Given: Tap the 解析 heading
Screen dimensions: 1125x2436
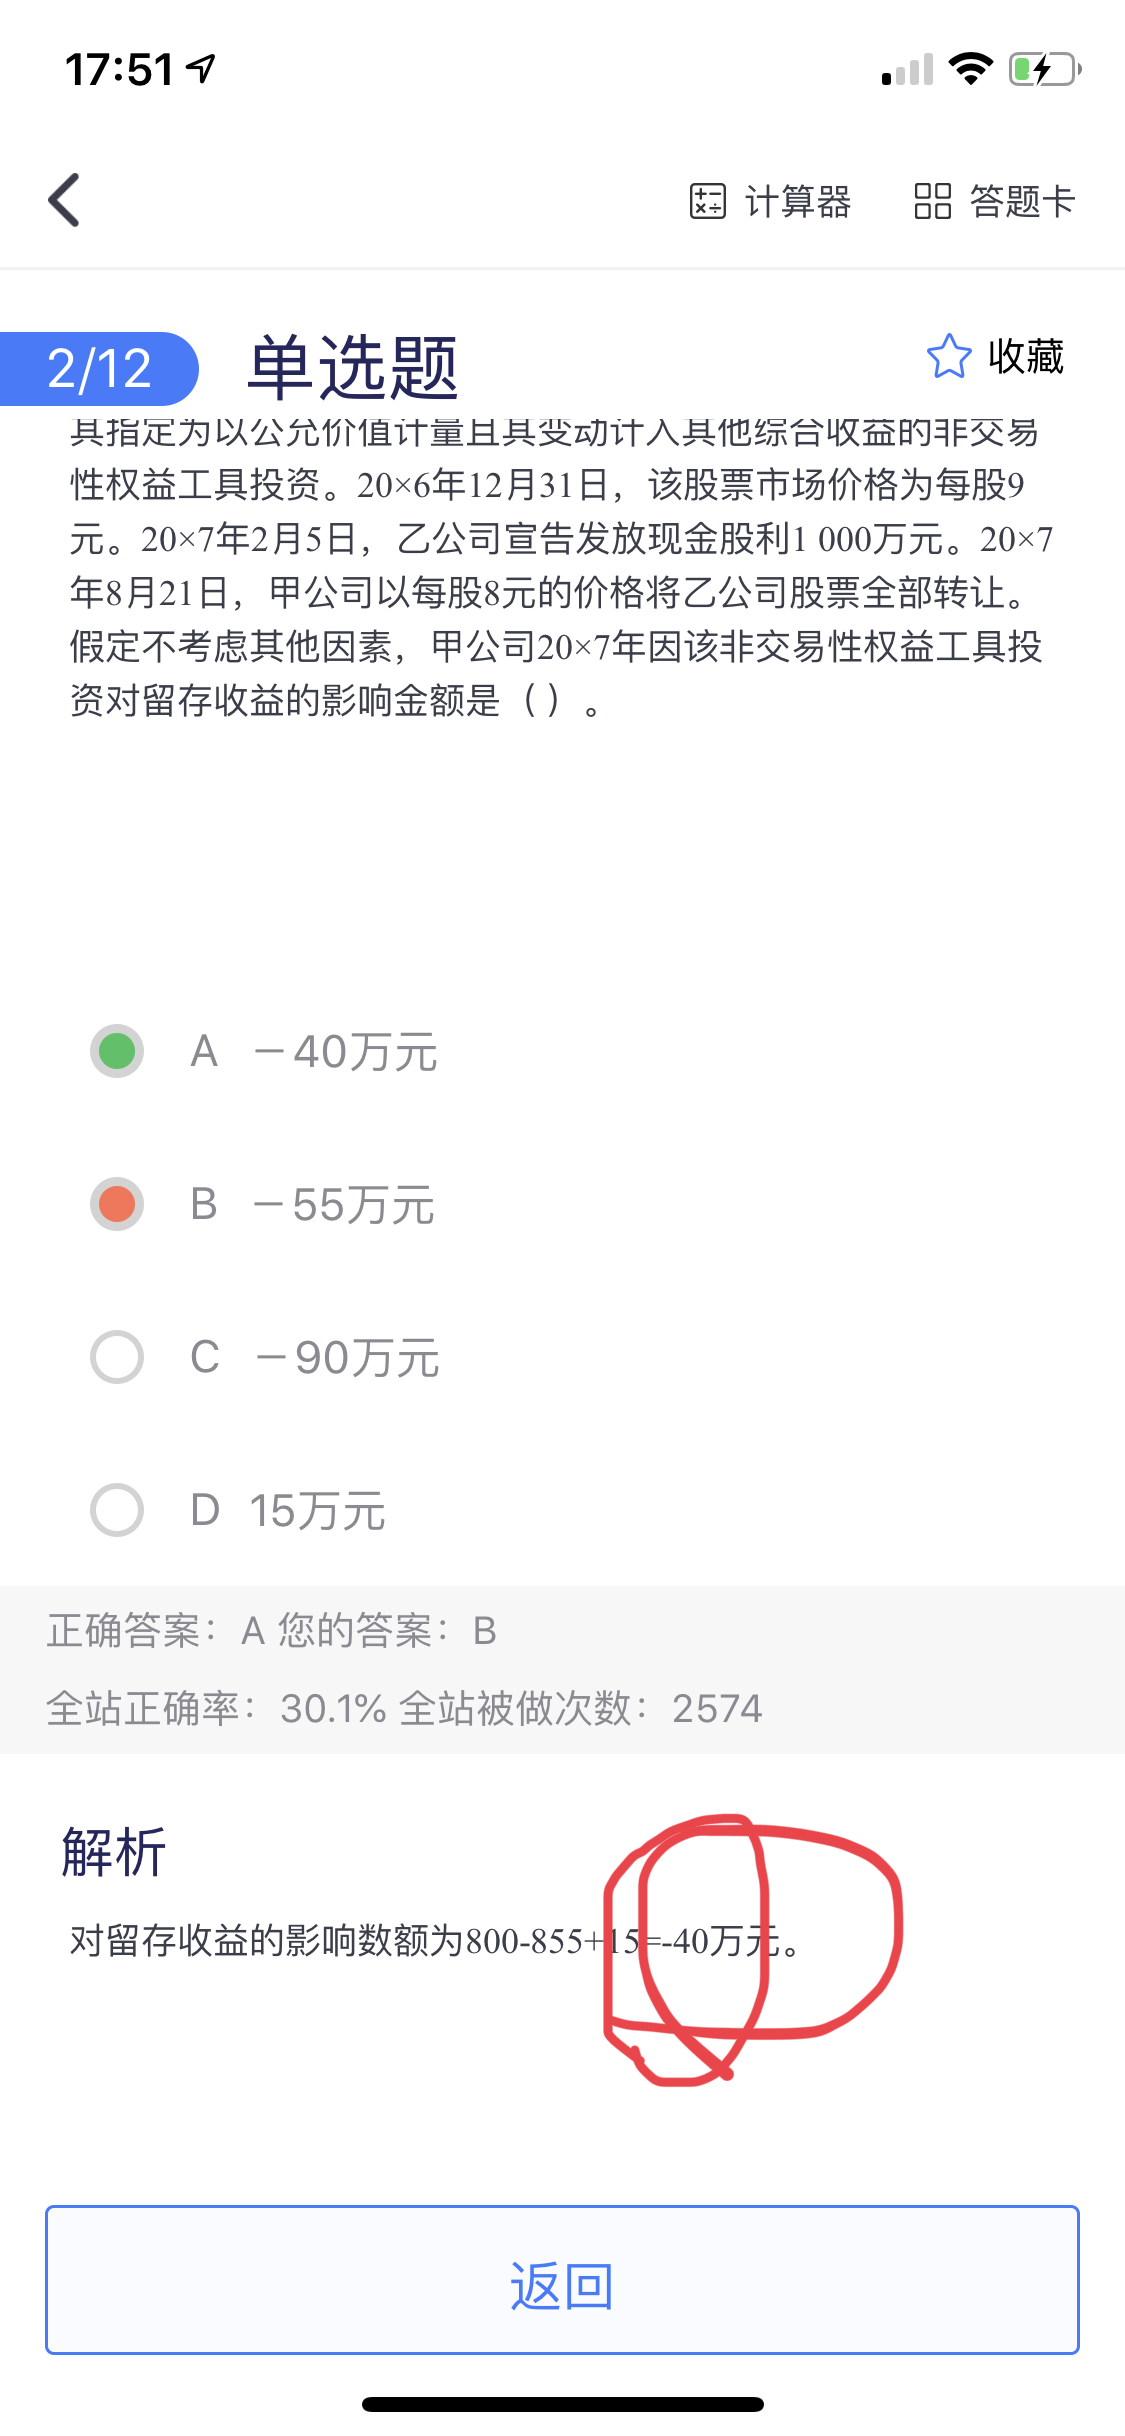Looking at the screenshot, I should [114, 1853].
